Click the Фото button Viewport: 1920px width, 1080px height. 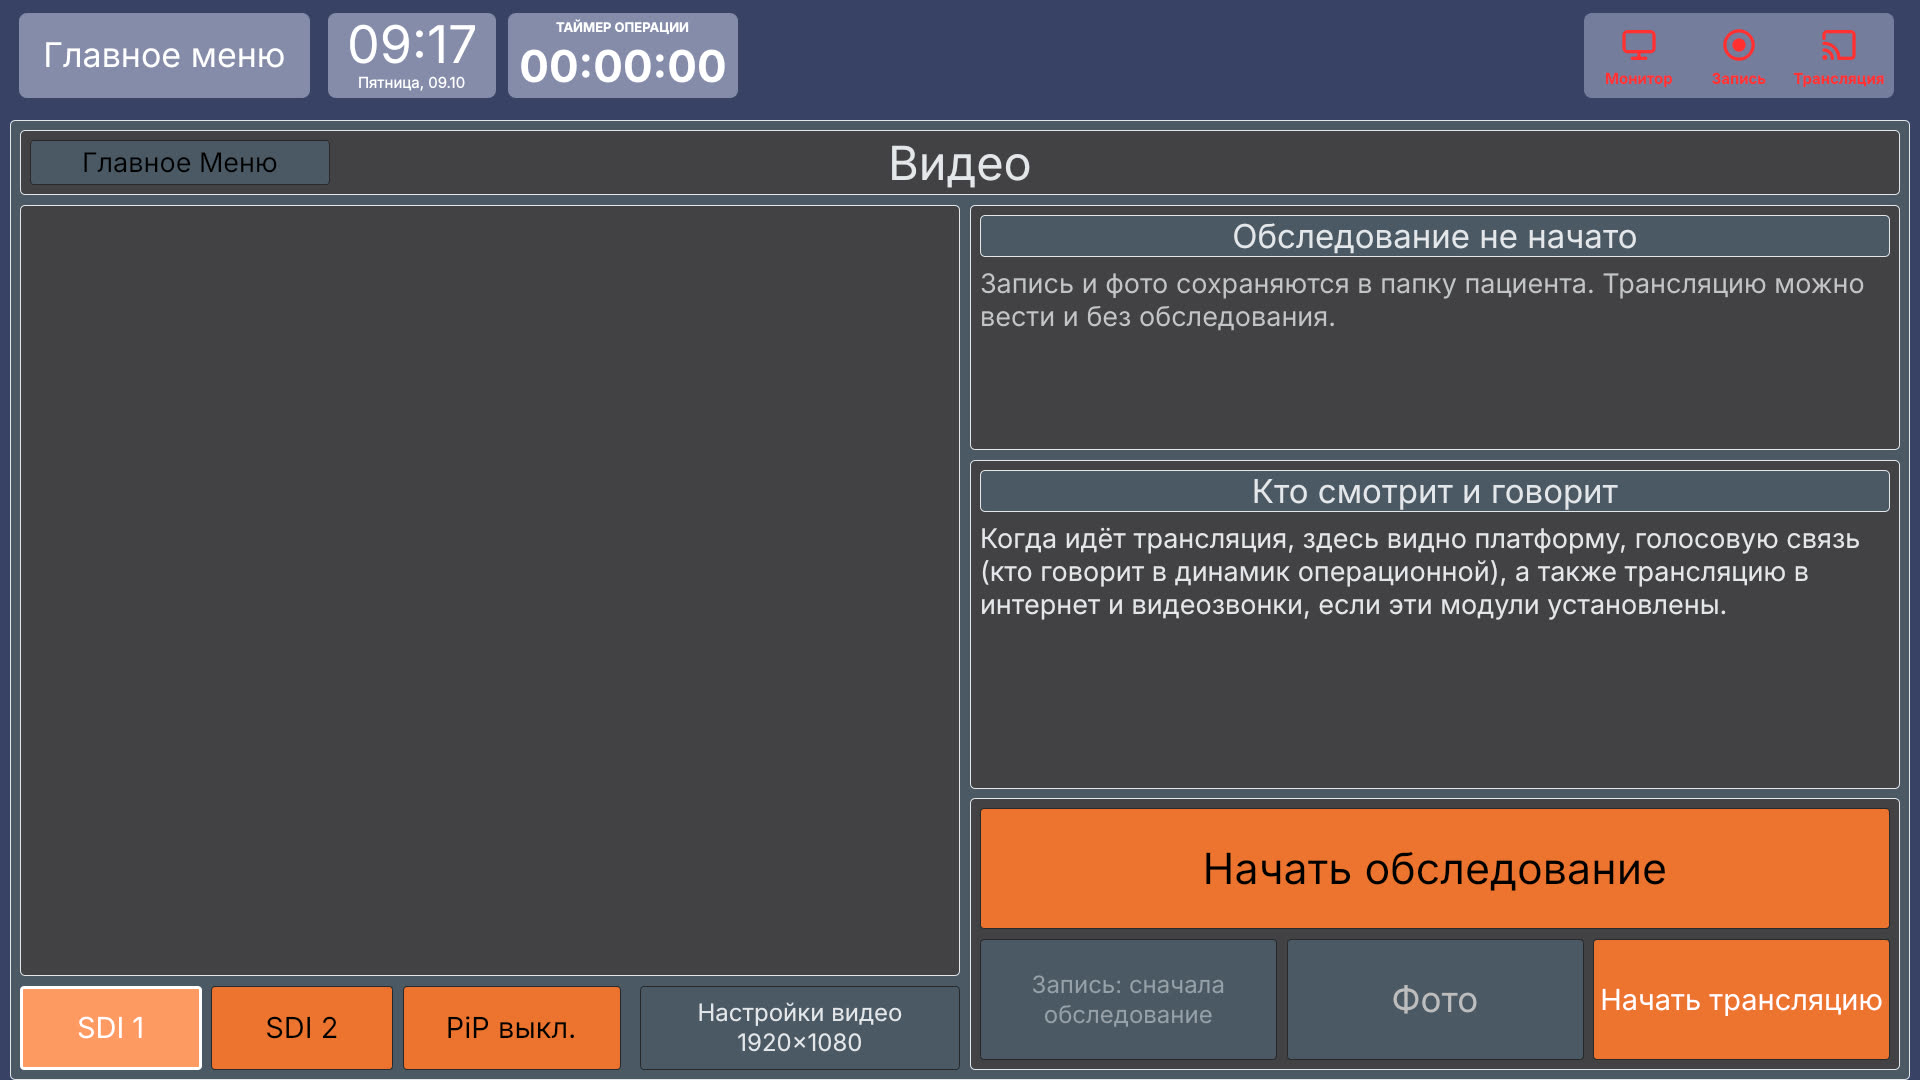(1434, 999)
